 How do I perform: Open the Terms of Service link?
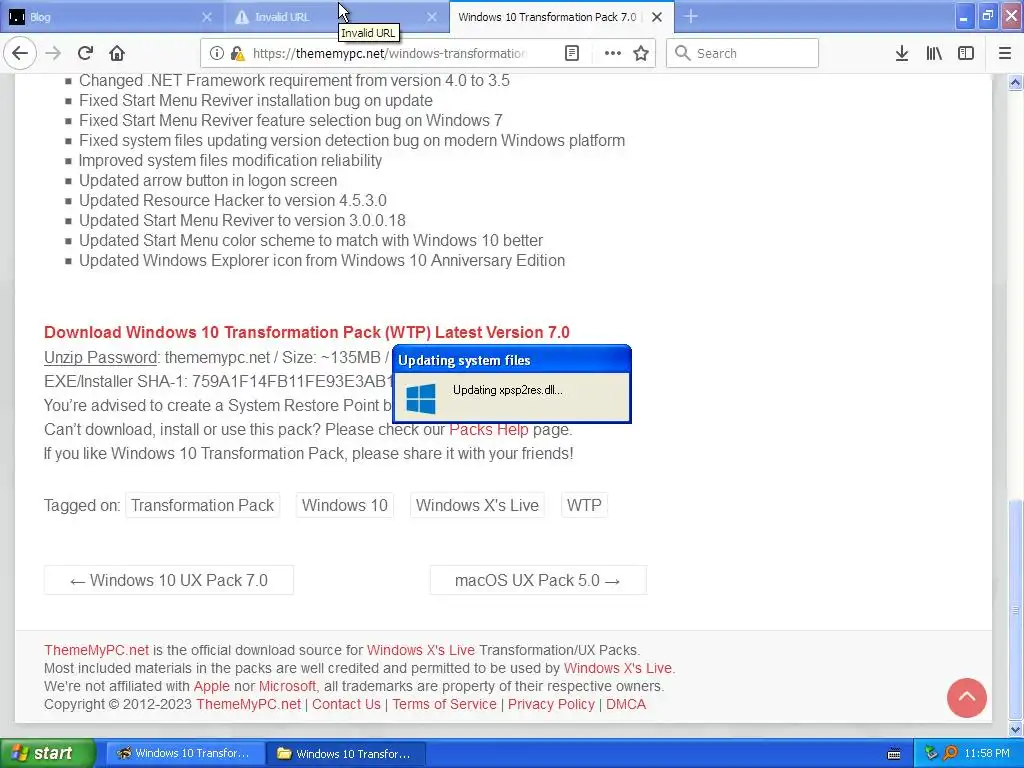[444, 705]
